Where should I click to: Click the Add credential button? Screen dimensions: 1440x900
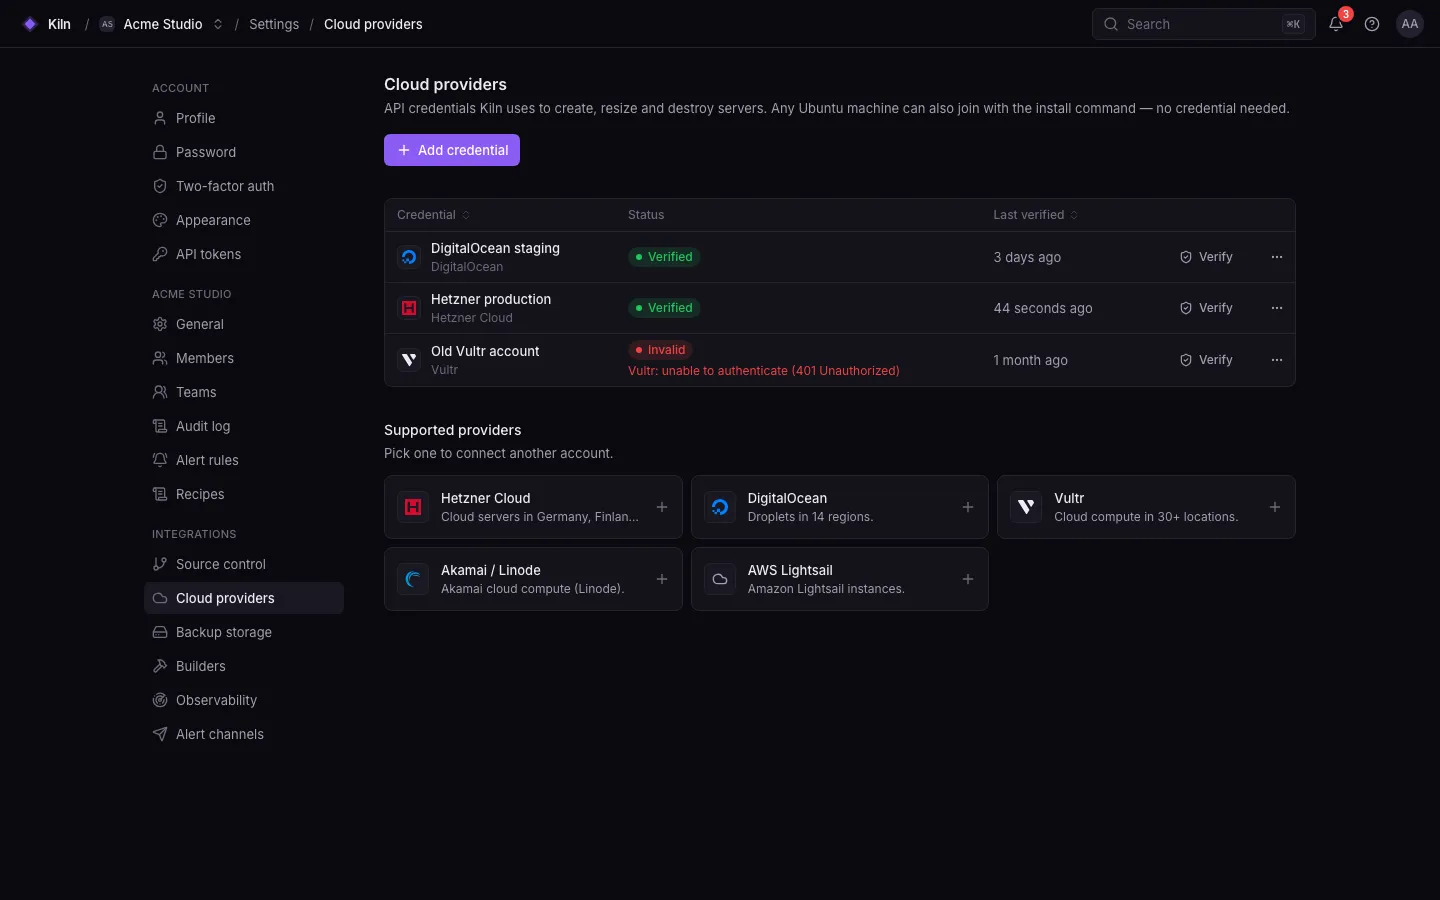tap(452, 150)
